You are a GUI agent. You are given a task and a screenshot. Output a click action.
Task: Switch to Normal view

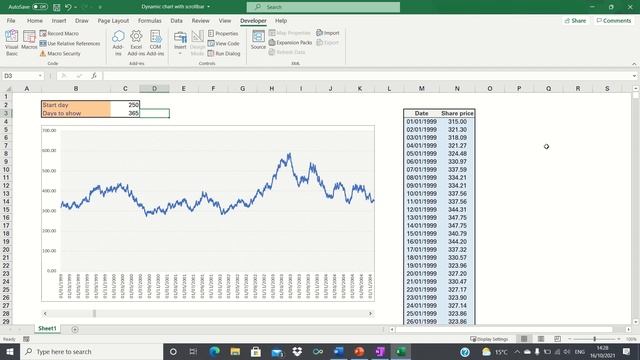[524, 339]
